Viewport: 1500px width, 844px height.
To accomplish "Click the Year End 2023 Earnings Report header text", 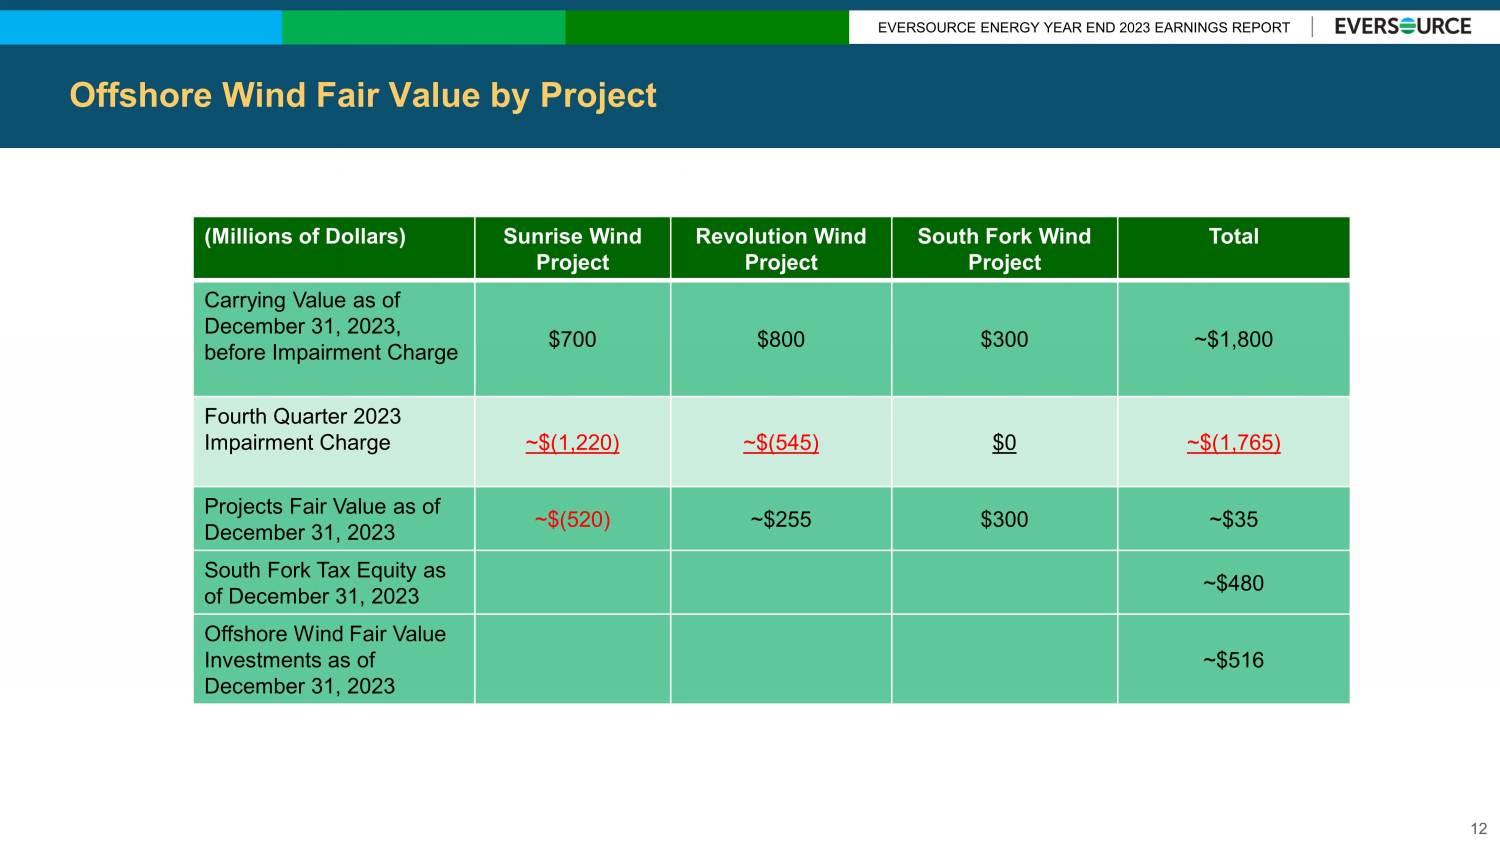I will click(x=1083, y=28).
